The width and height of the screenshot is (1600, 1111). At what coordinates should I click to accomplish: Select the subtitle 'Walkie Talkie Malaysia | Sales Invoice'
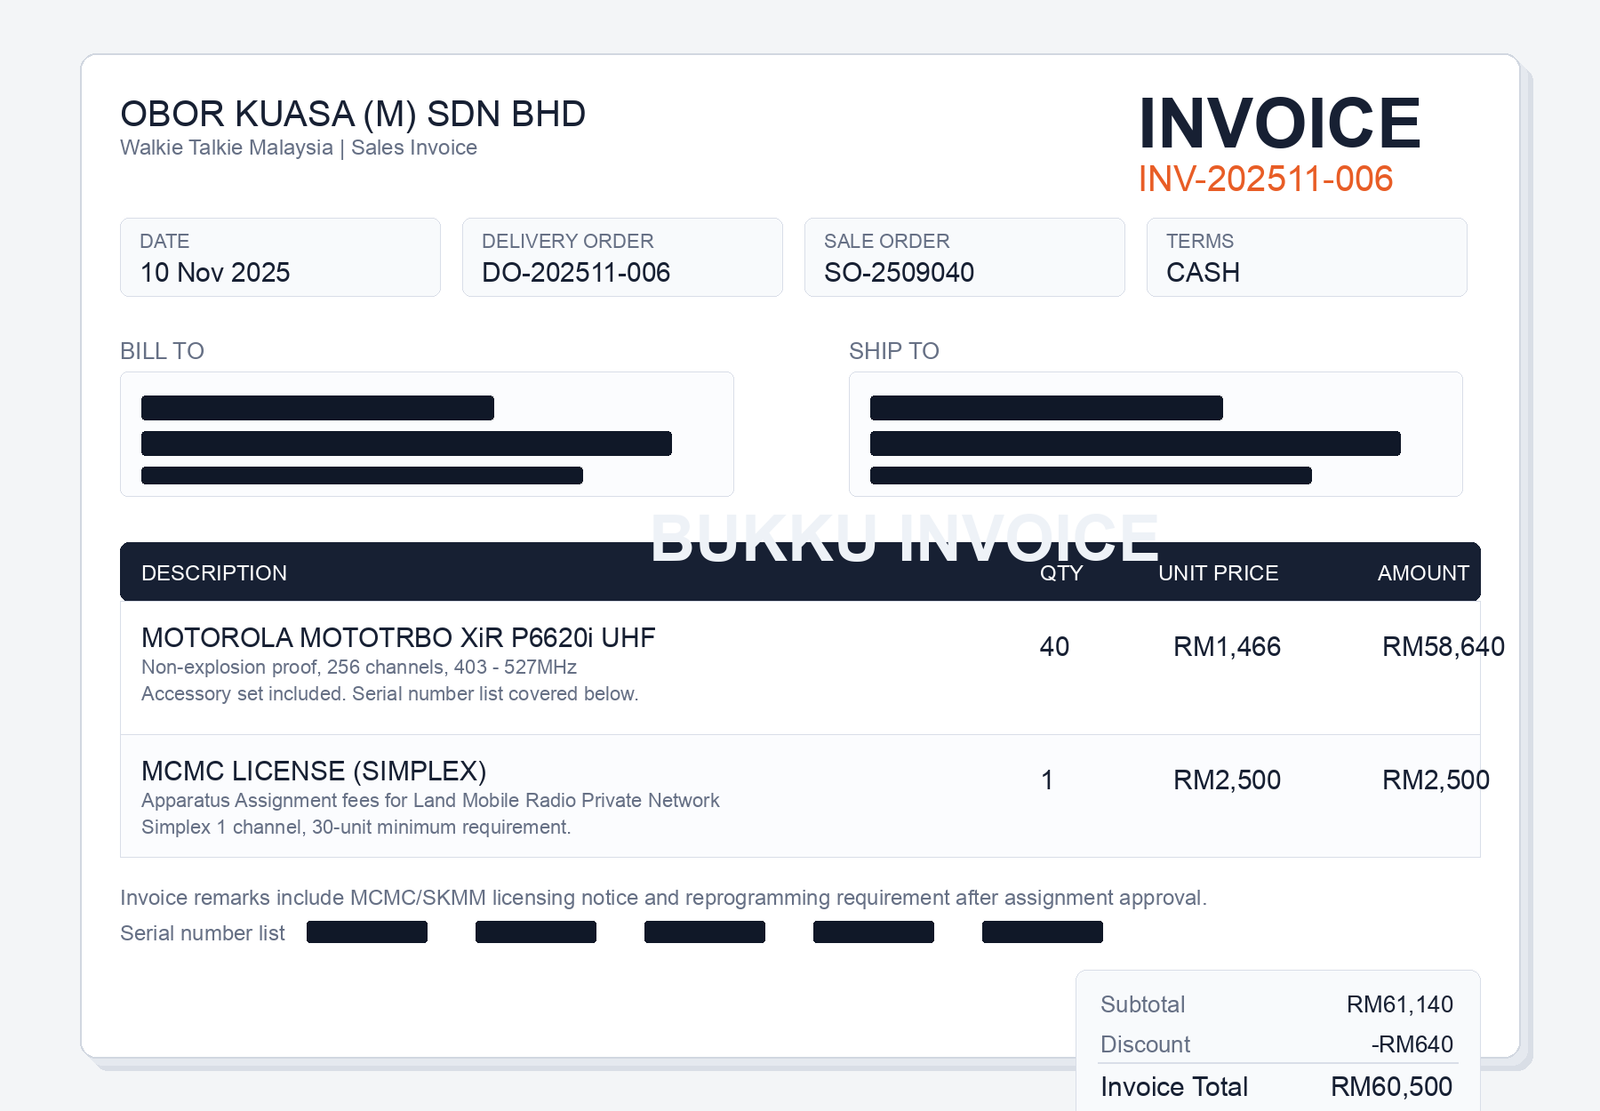click(298, 148)
